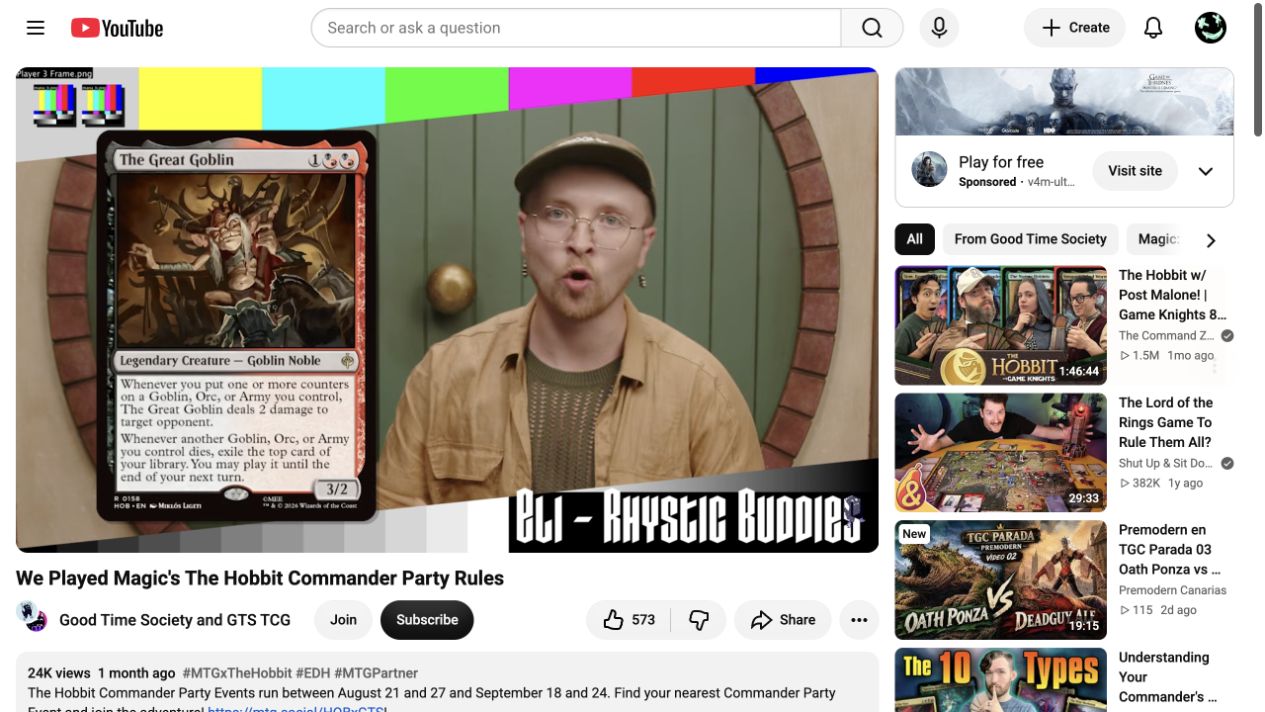Select From Good Time Society chip
1265x712 pixels.
click(x=1030, y=239)
